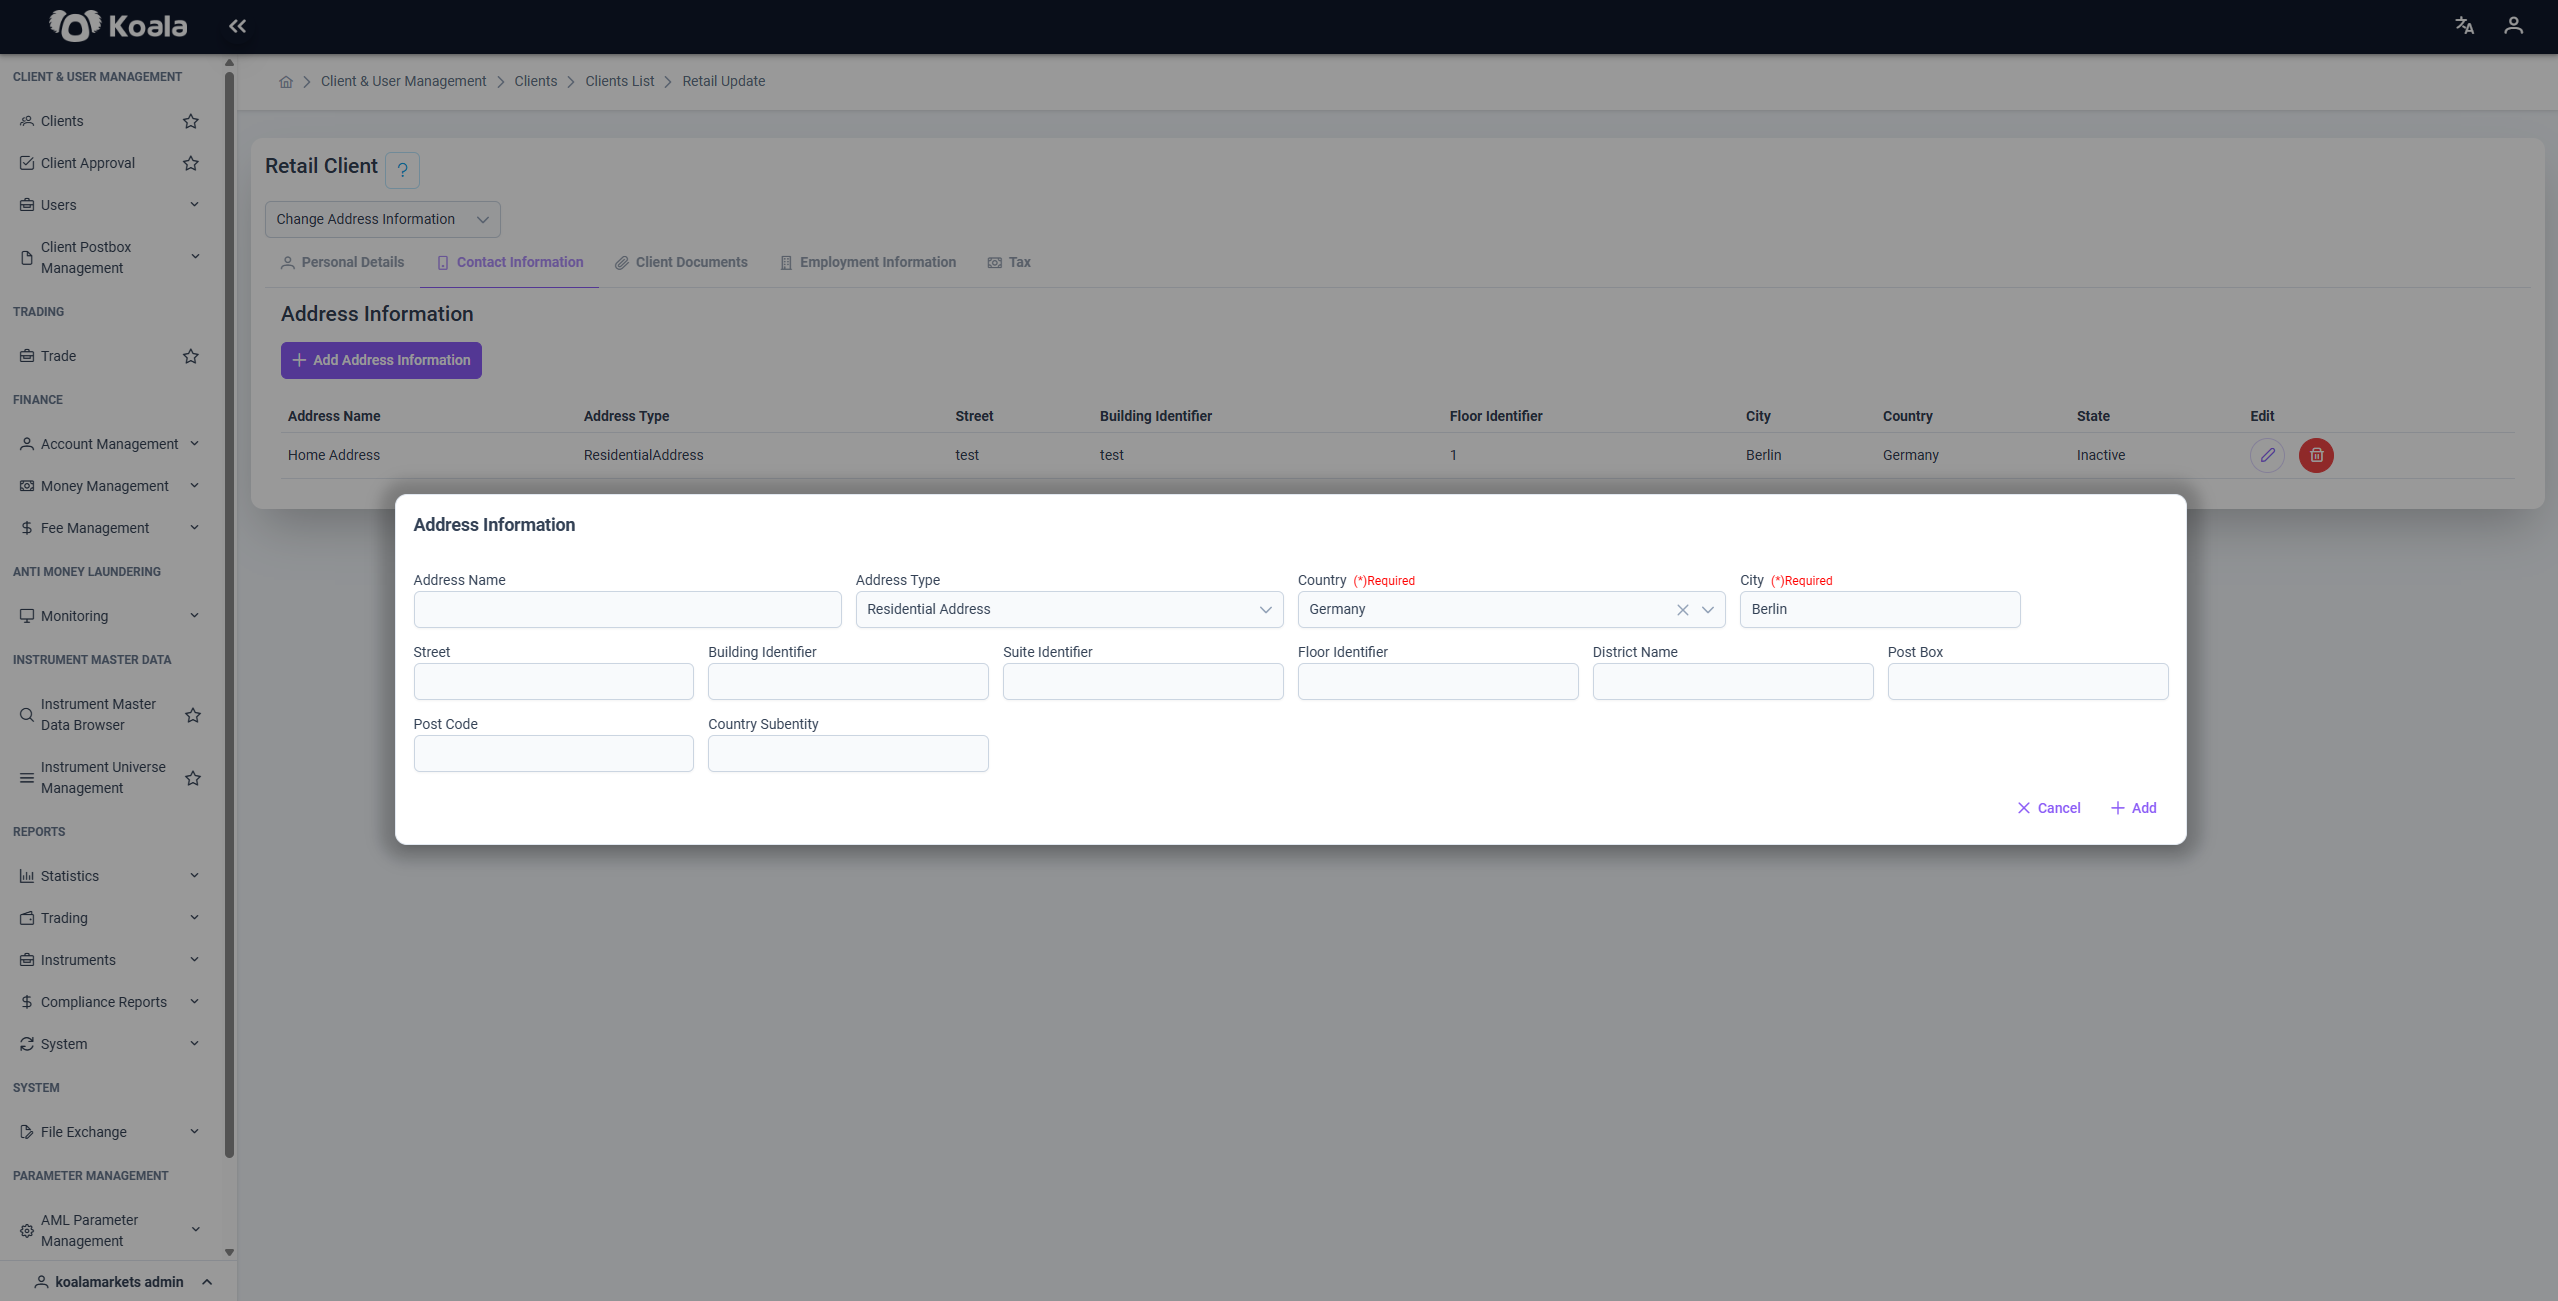Expand the System reports menu
Image resolution: width=2558 pixels, height=1301 pixels.
point(194,1044)
